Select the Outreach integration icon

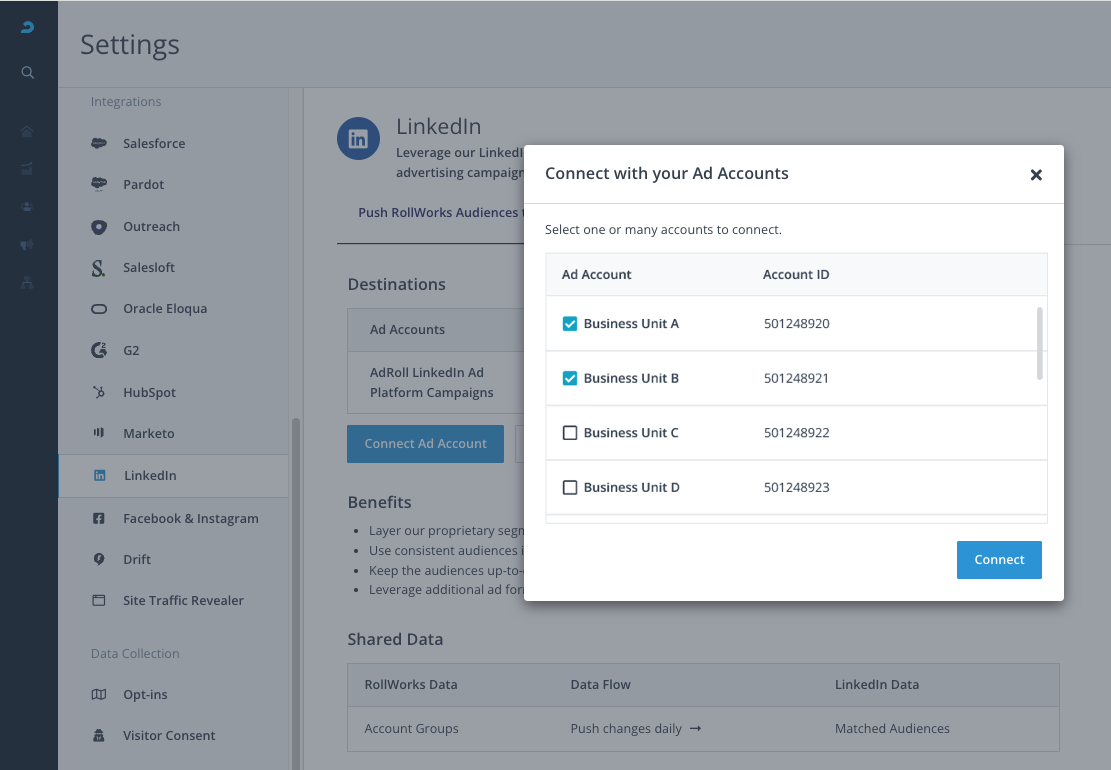99,227
